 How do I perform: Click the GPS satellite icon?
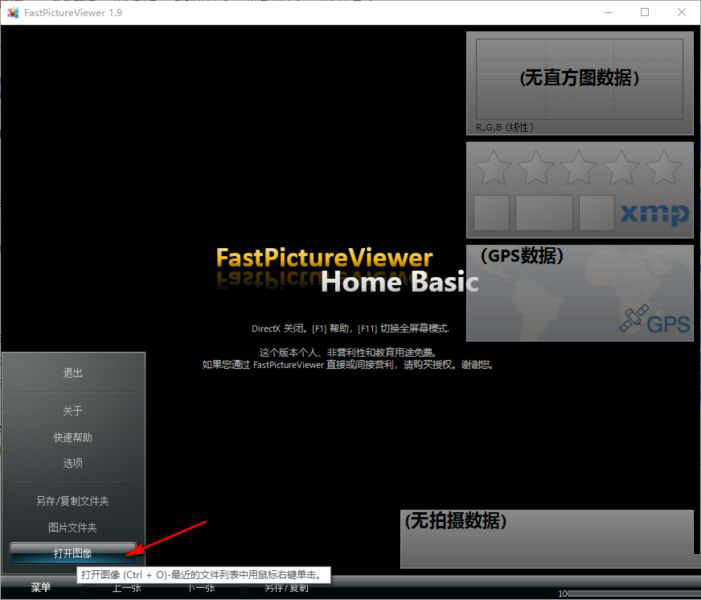634,318
